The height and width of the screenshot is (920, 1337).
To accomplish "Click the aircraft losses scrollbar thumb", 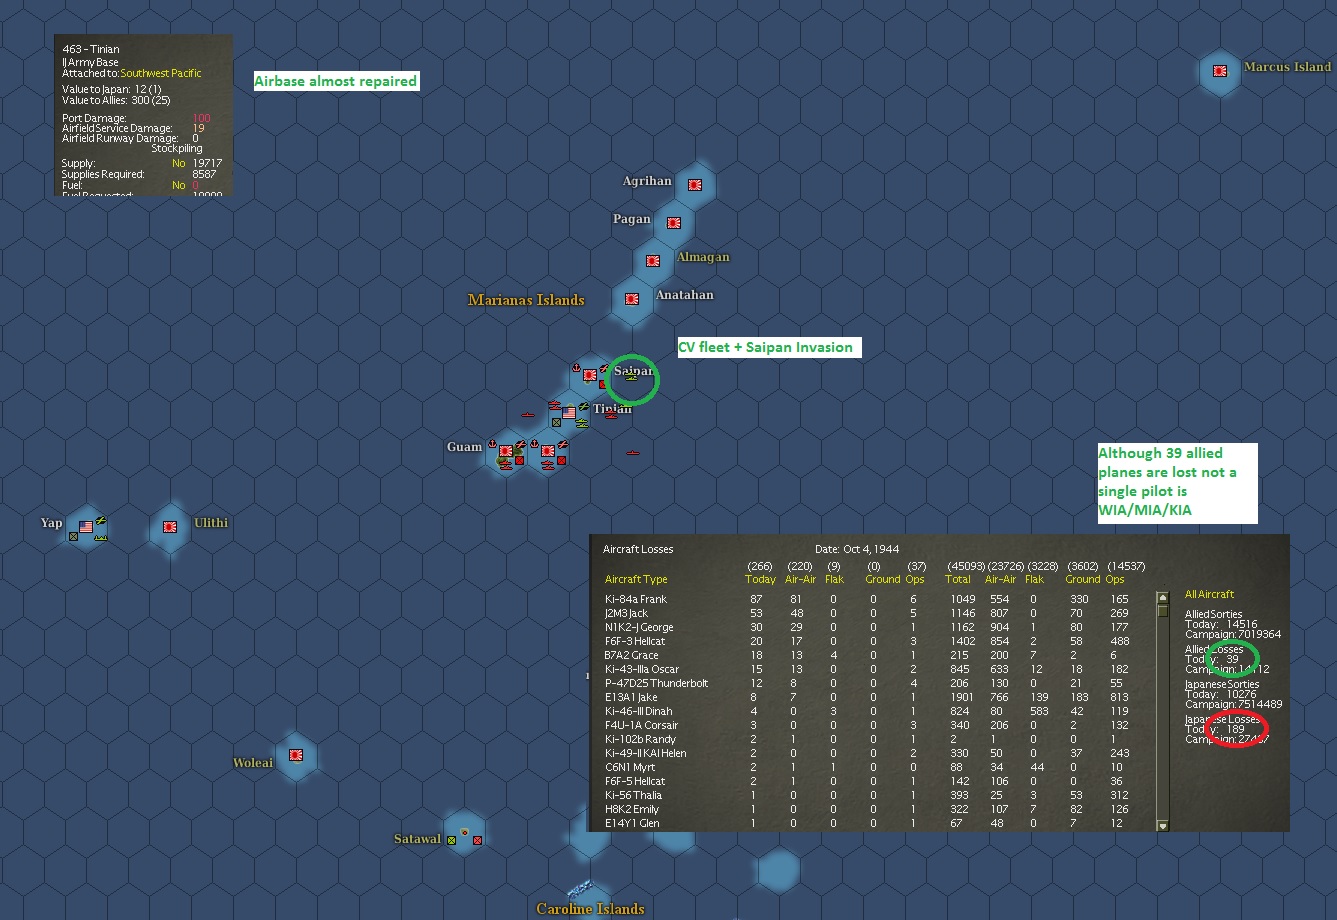I will pyautogui.click(x=1163, y=611).
